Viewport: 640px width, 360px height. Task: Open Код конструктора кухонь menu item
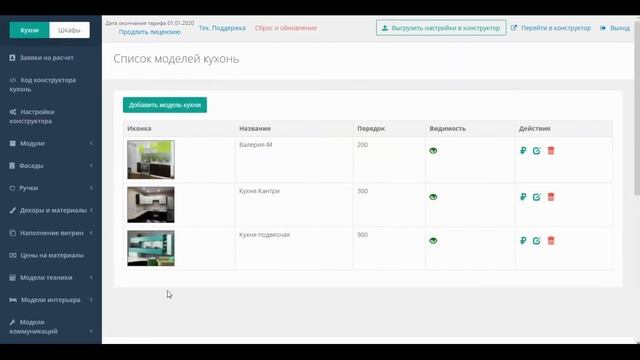51,84
